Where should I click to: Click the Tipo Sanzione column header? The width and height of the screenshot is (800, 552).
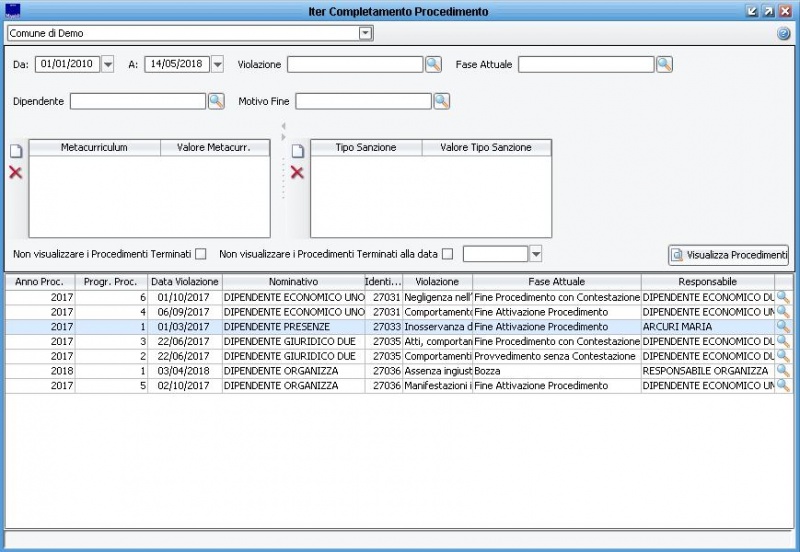point(366,147)
